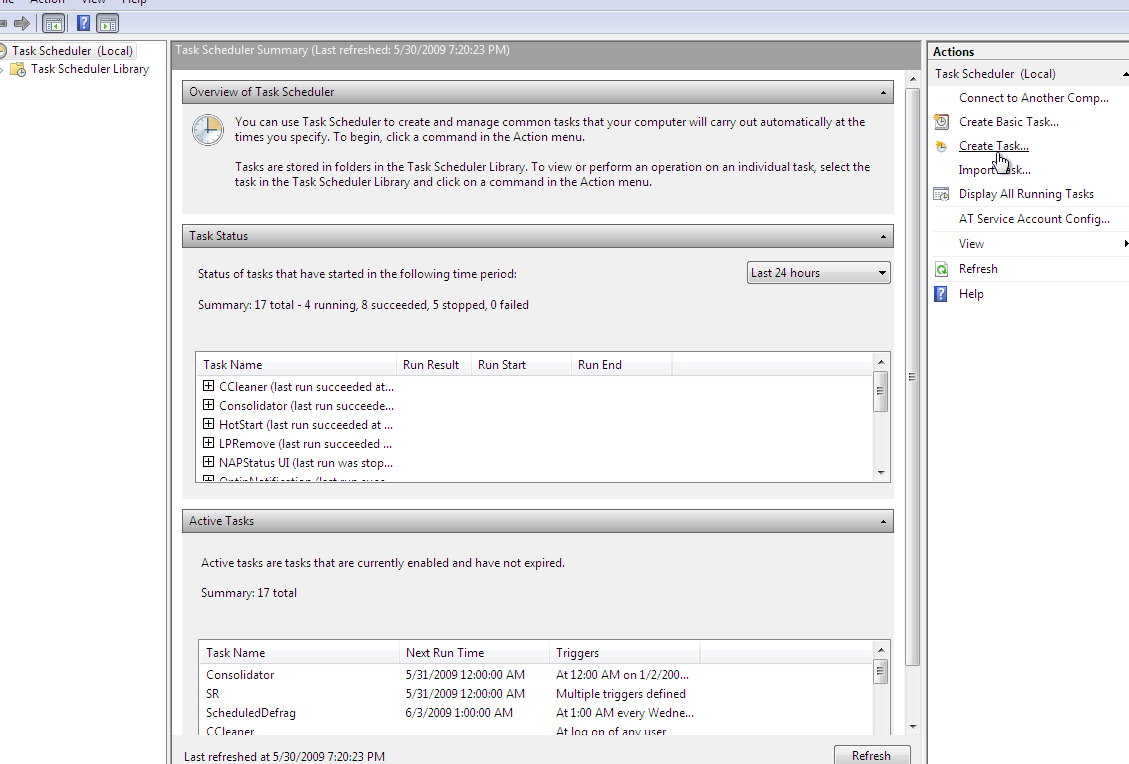Screen dimensions: 1129x764
Task: Select Task Scheduler (Local) tree node
Action: 72,51
